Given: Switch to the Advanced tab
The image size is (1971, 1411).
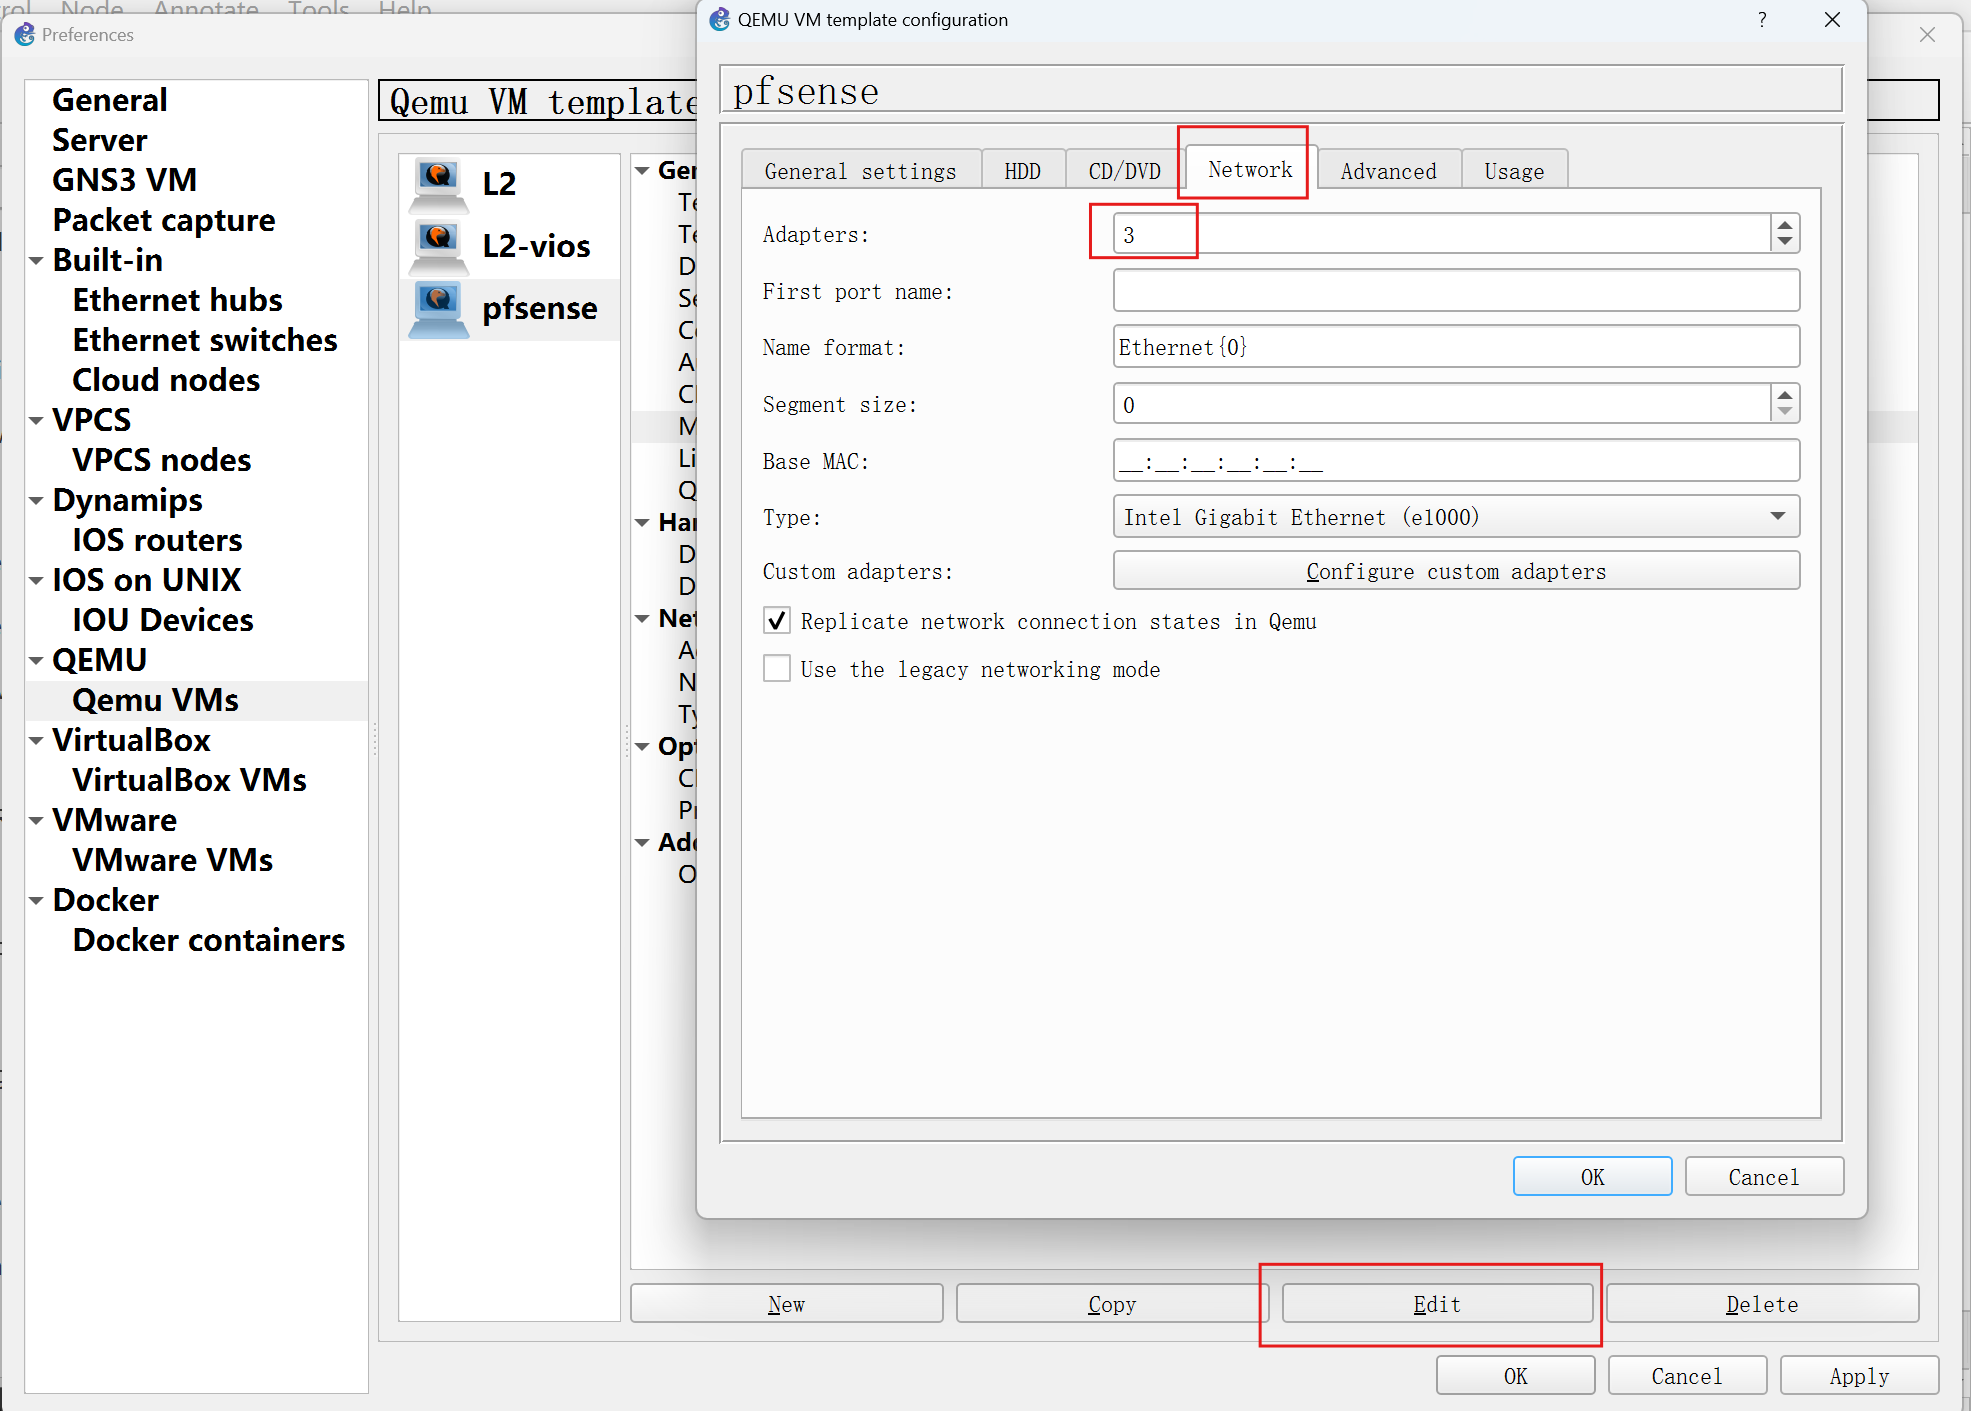Looking at the screenshot, I should [1388, 171].
